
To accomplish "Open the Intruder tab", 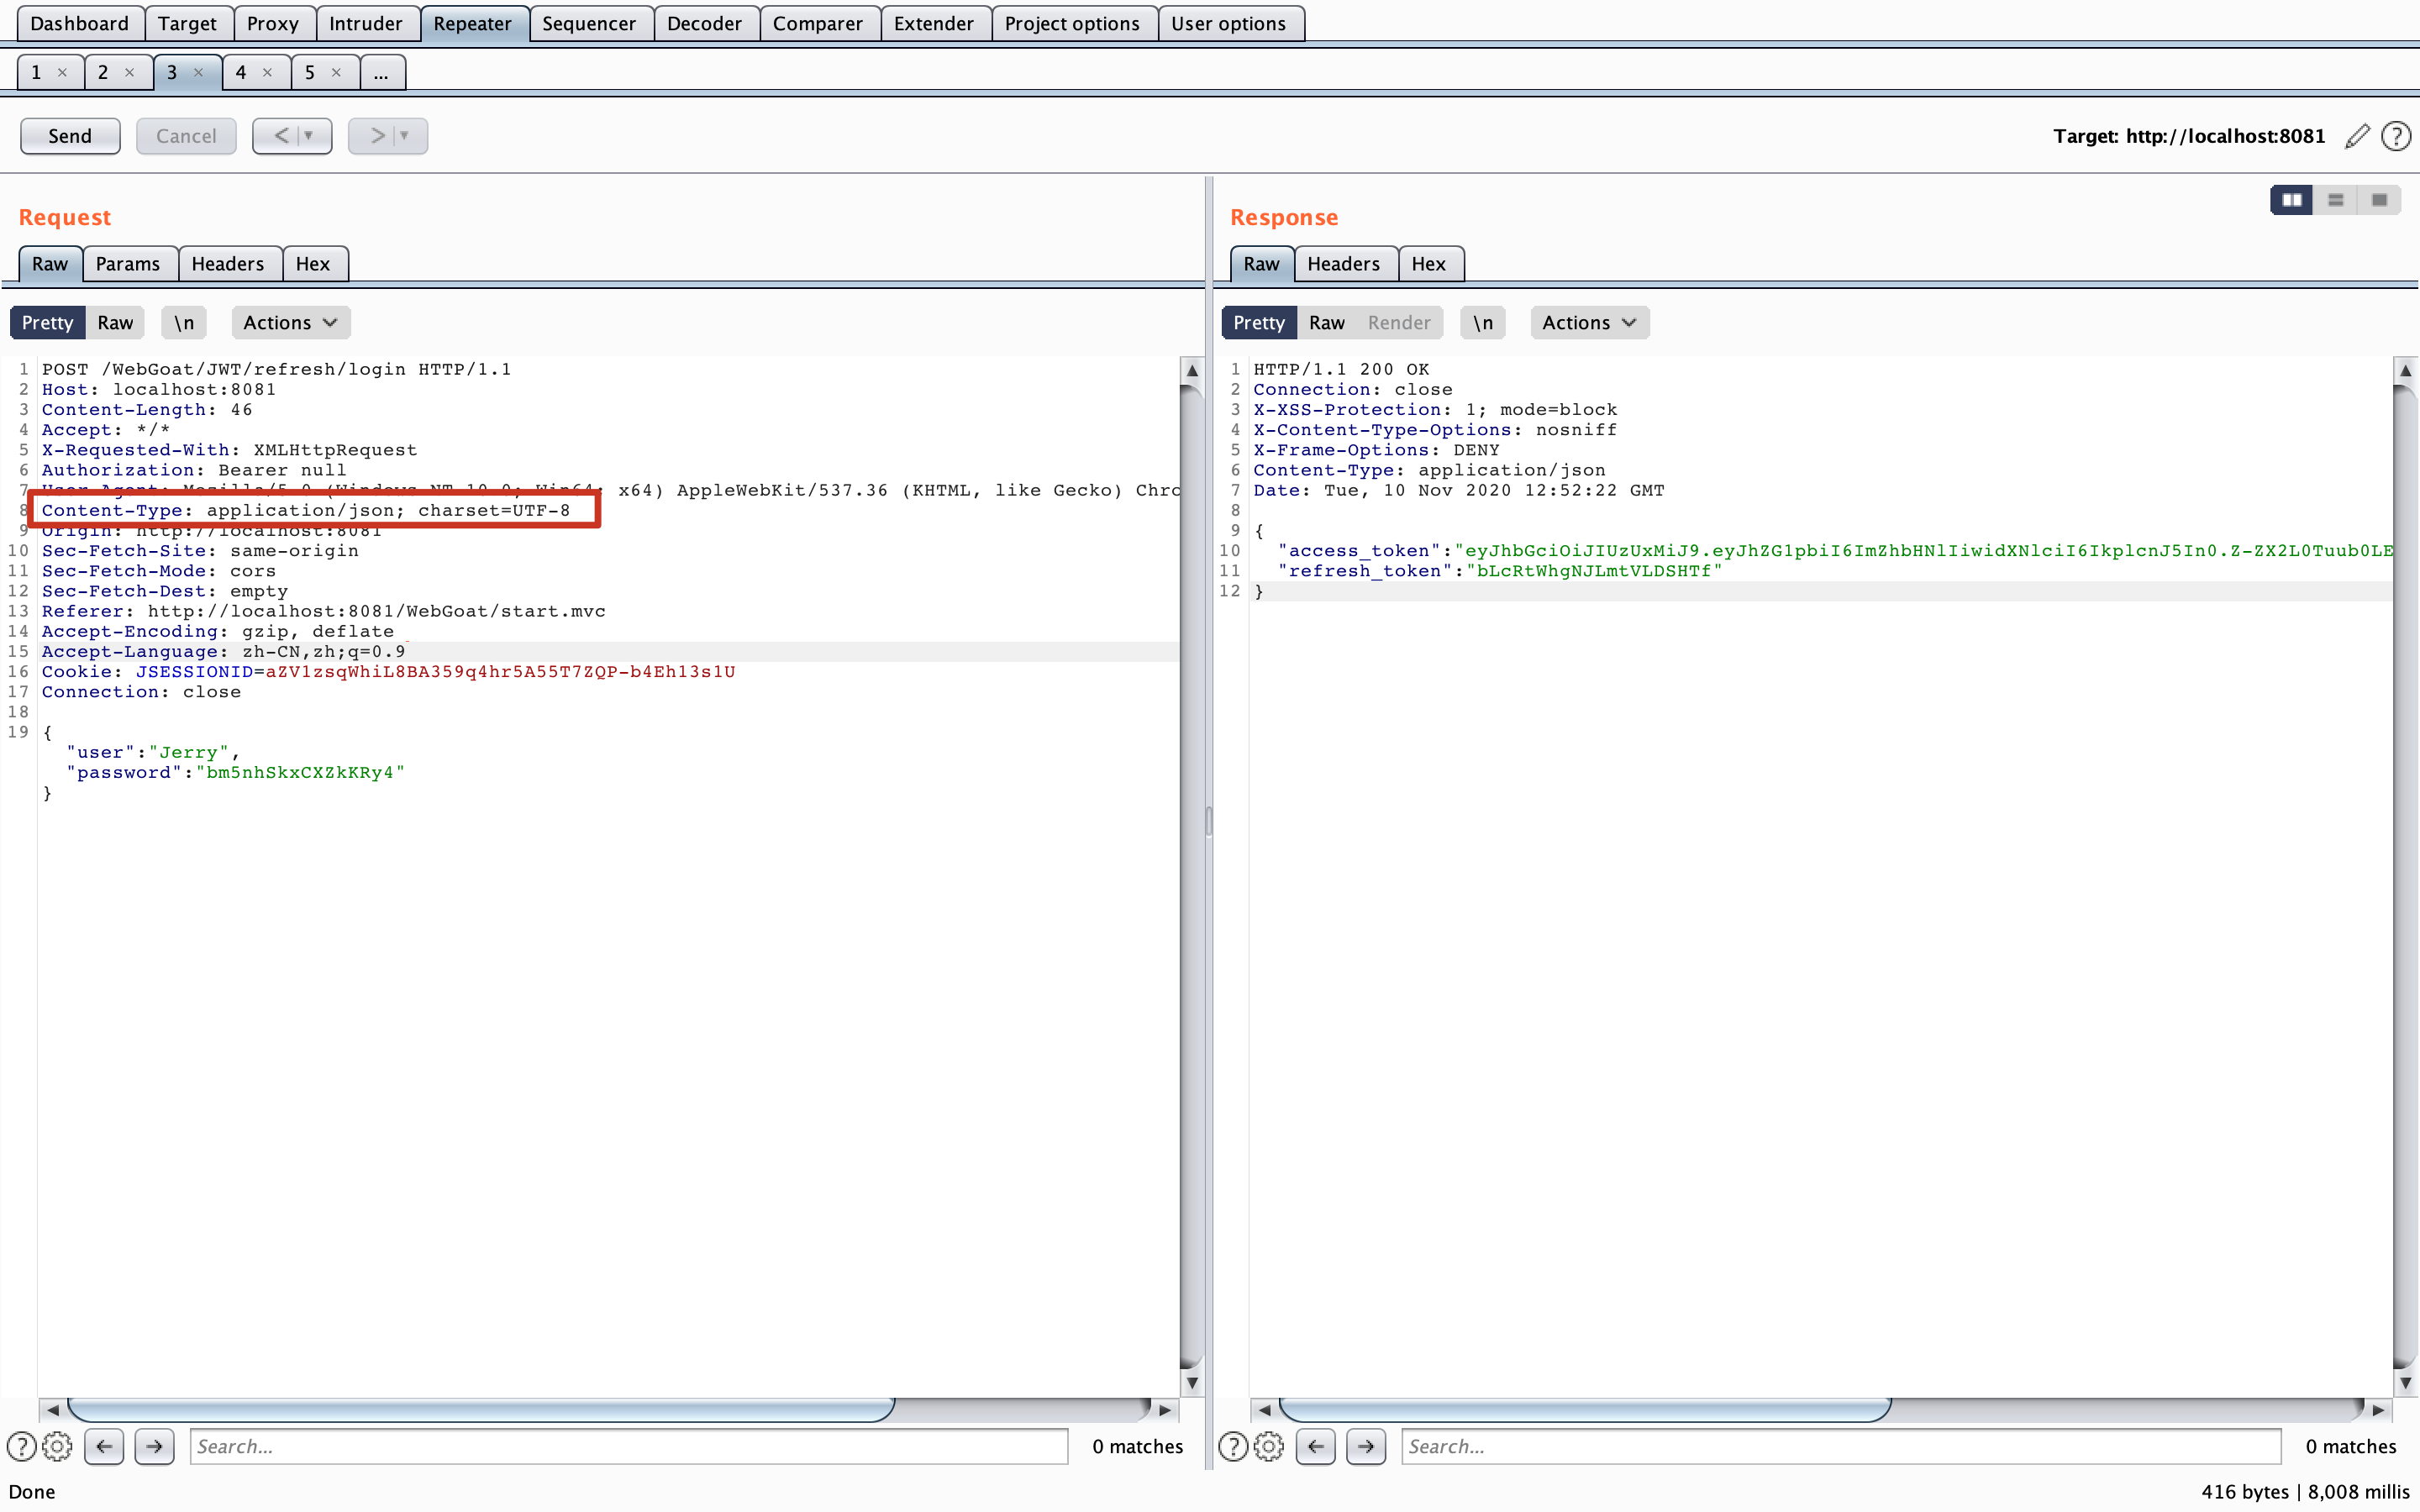I will [365, 23].
